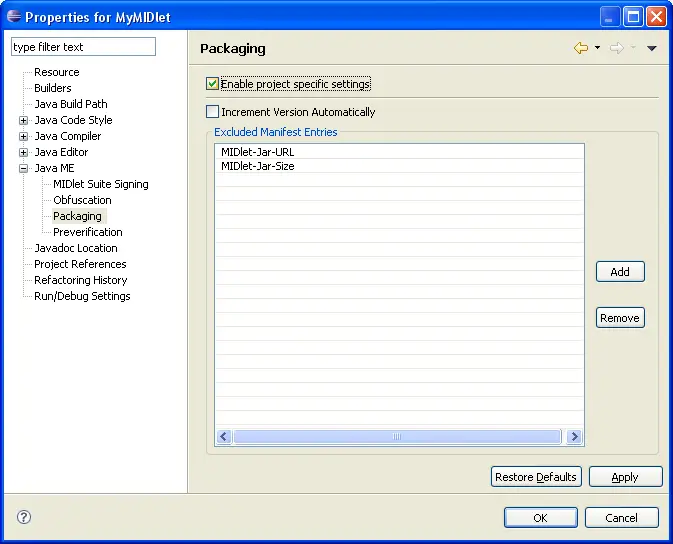Click the back navigation arrow icon

click(x=580, y=48)
